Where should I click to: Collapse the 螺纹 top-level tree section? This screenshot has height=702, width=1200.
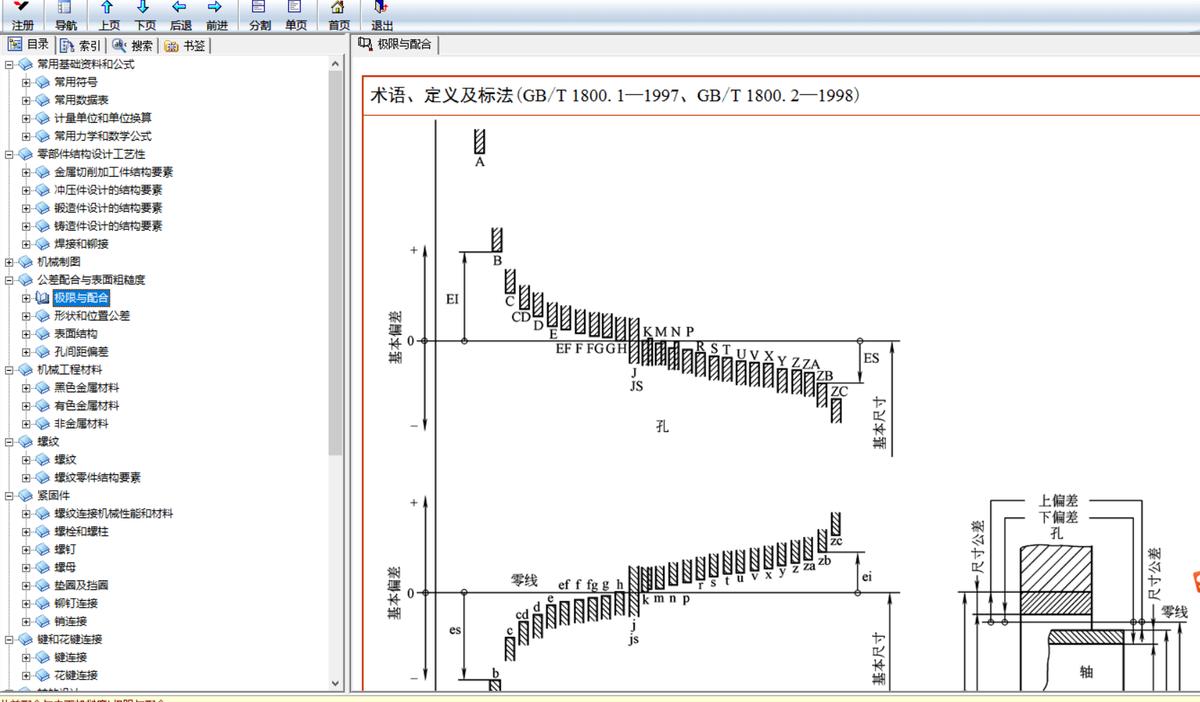[x=10, y=442]
